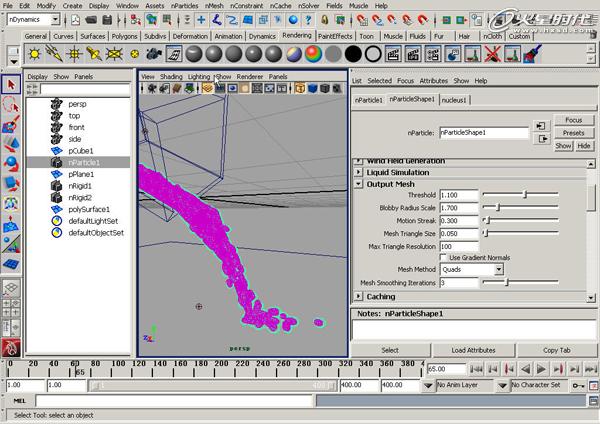This screenshot has height=424, width=600.
Task: Open the paint brush tool on shelf
Action: tap(532, 54)
